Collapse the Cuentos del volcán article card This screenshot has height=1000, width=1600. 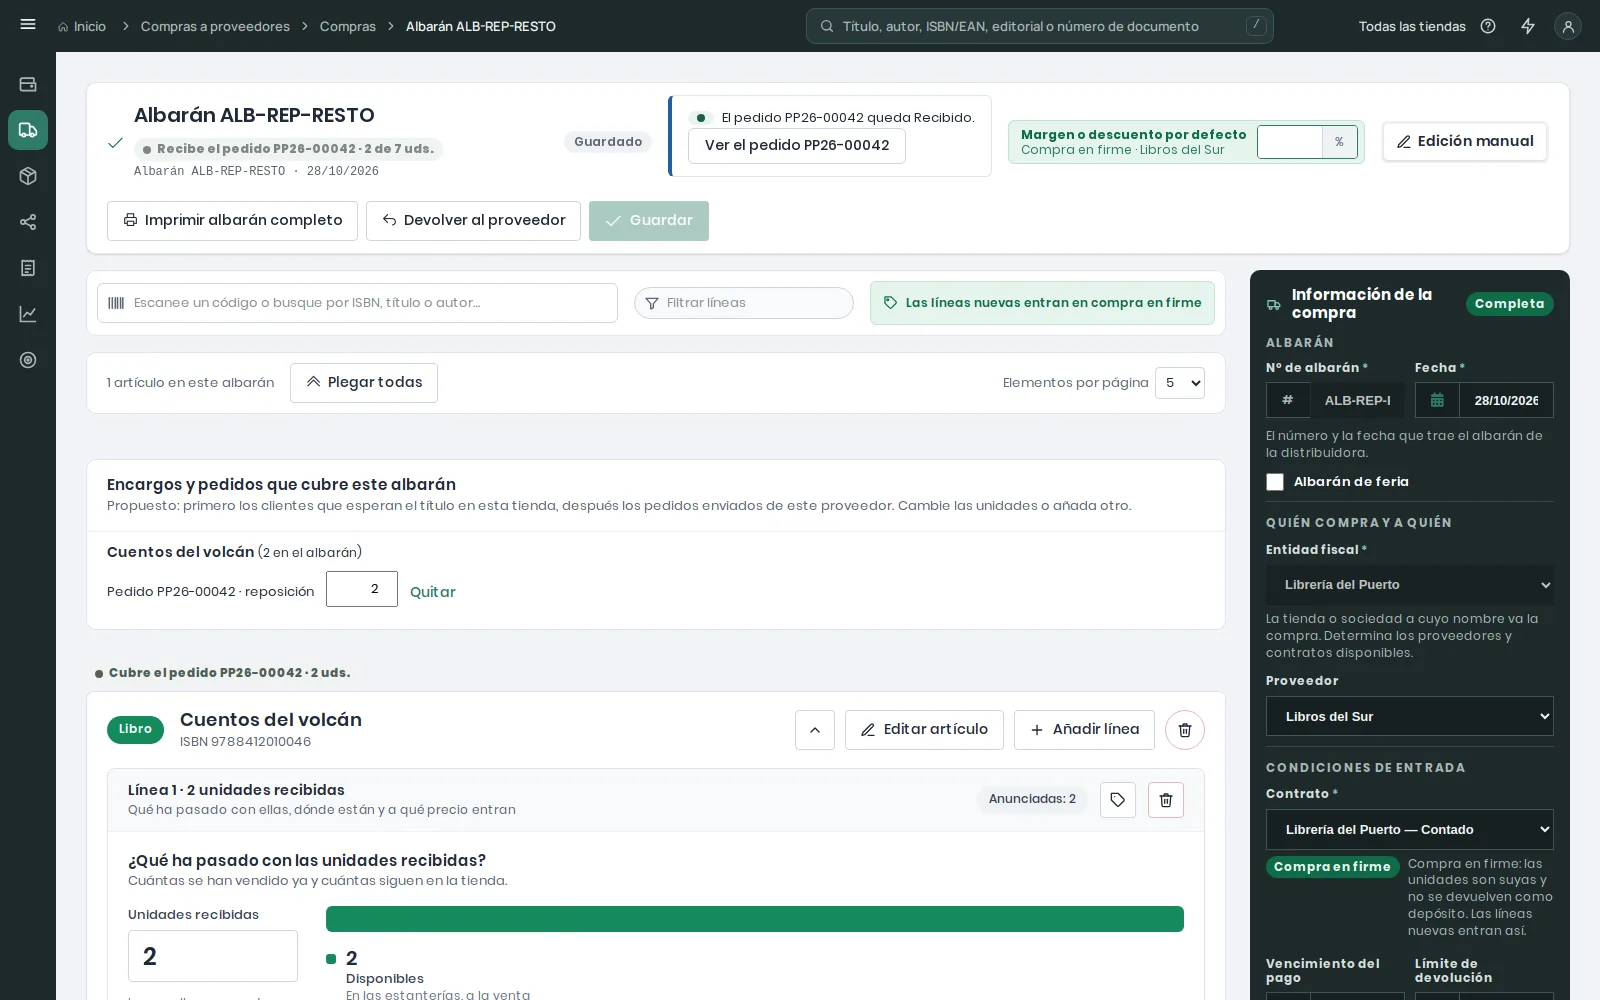815,730
